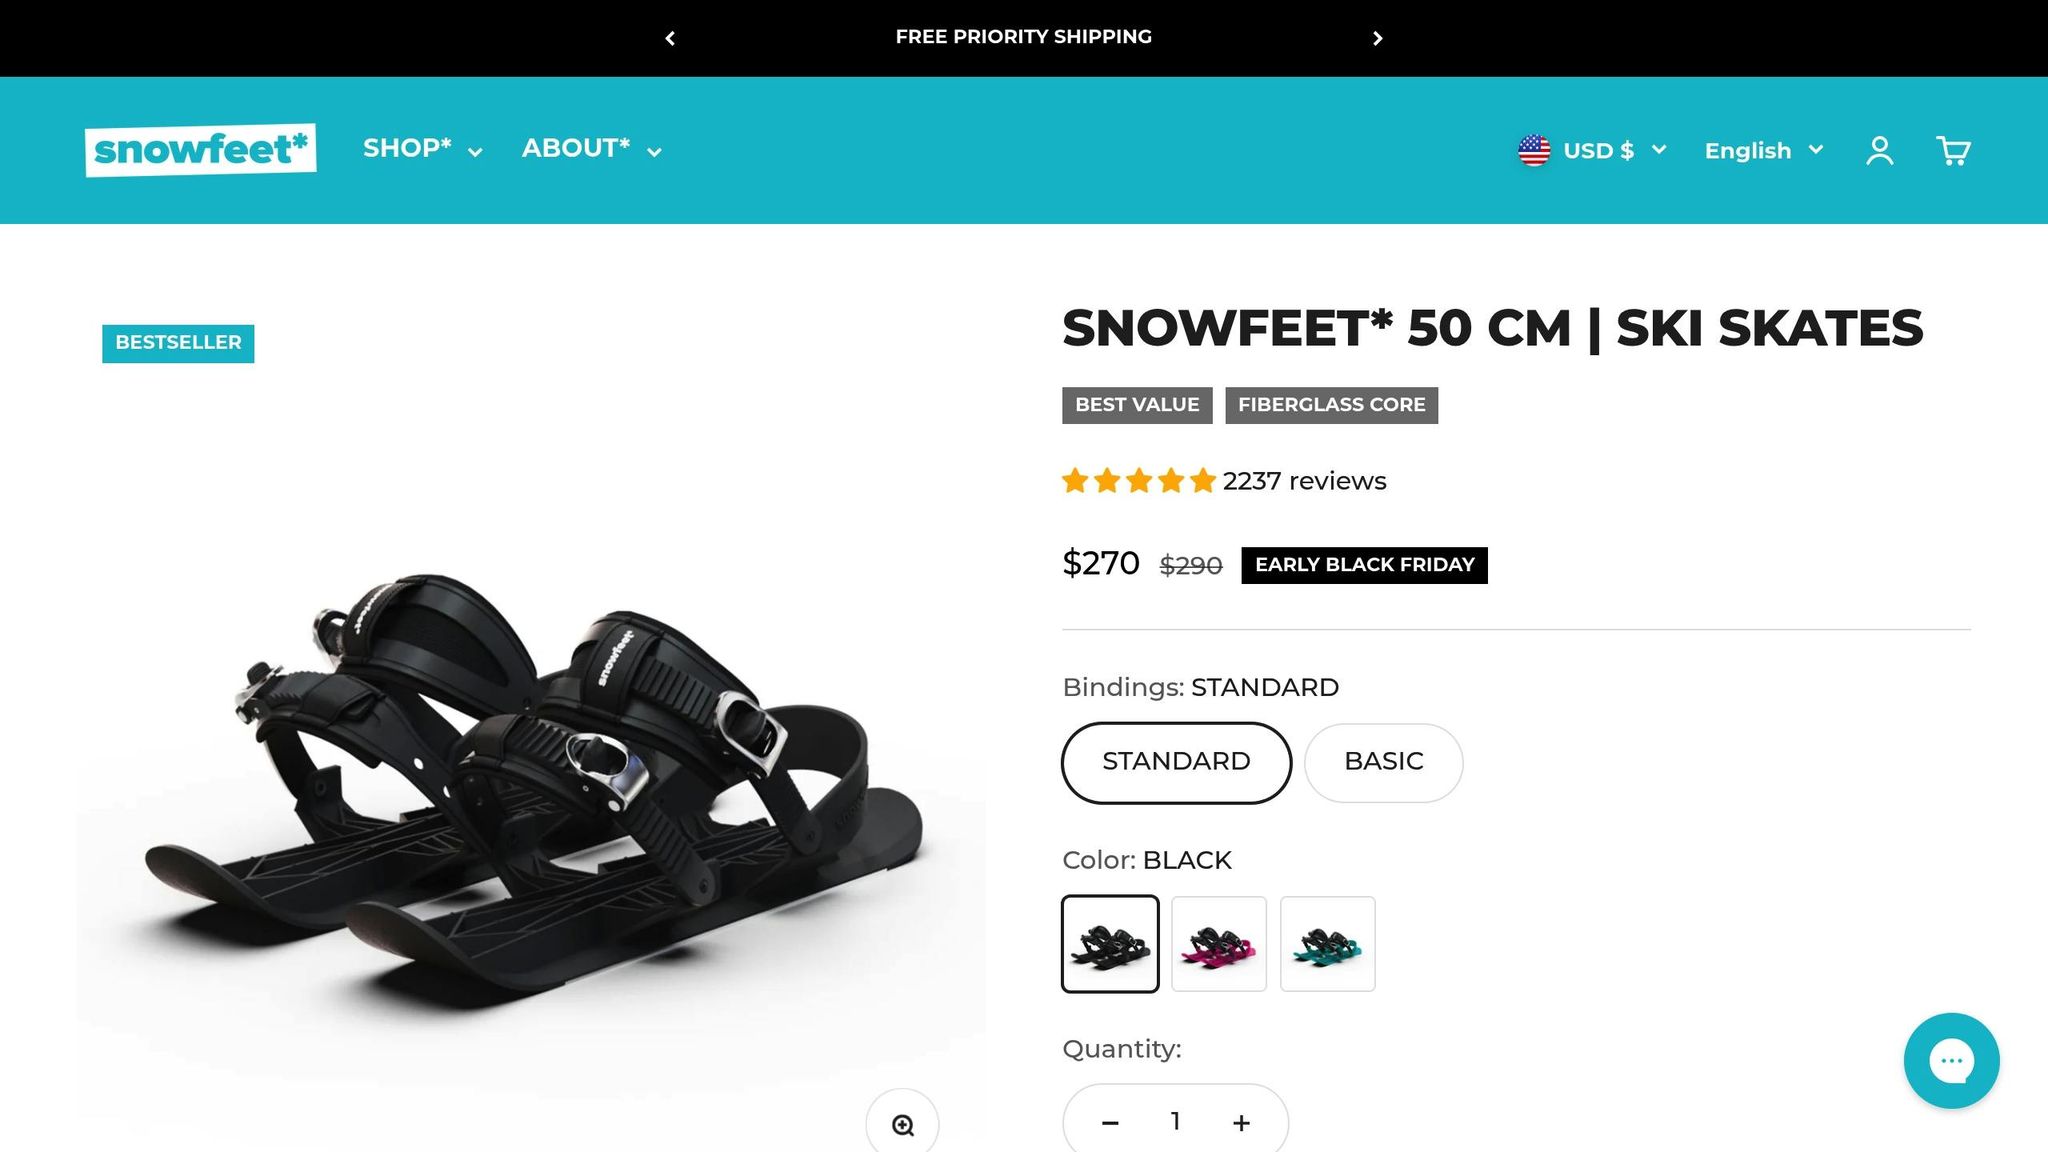
Task: Open the user account icon
Action: point(1880,151)
